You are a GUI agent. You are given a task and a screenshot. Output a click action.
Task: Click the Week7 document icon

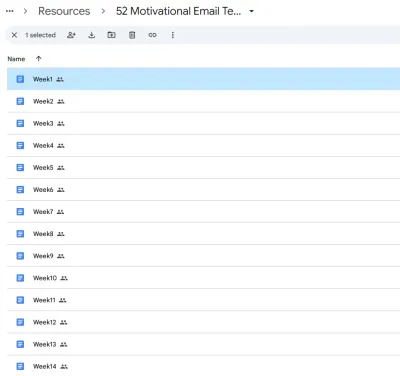point(20,212)
